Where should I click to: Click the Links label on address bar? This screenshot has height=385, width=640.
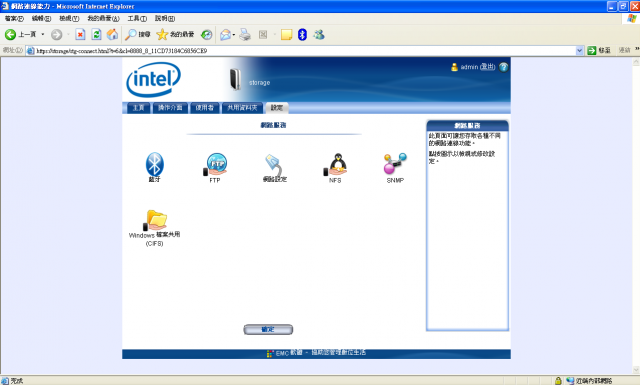click(x=624, y=50)
